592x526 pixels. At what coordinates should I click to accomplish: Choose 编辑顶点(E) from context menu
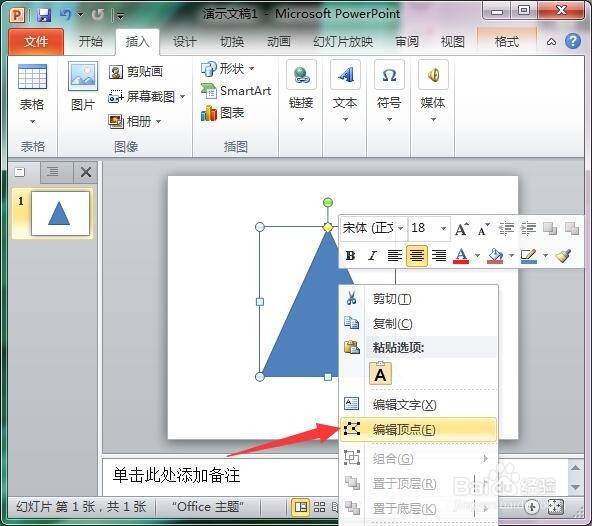(x=418, y=429)
